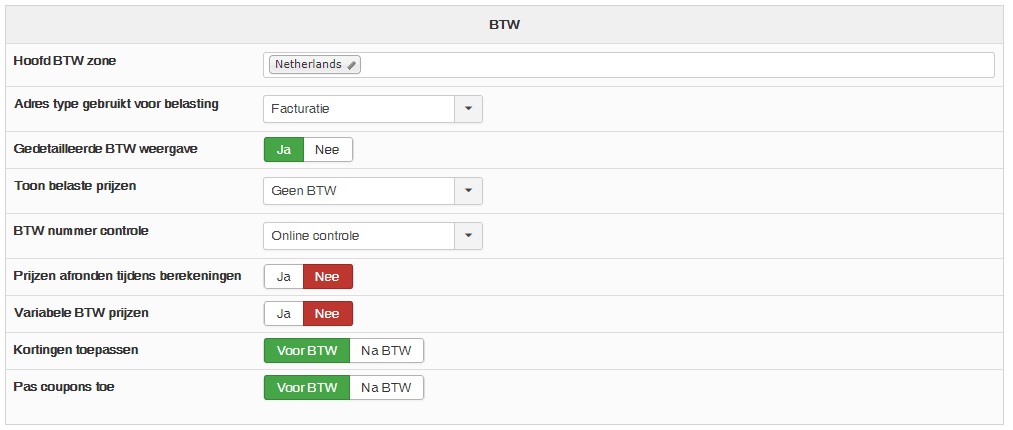Set Gedetailleerde BTW weergave to Nee
1013x430 pixels.
(x=327, y=150)
